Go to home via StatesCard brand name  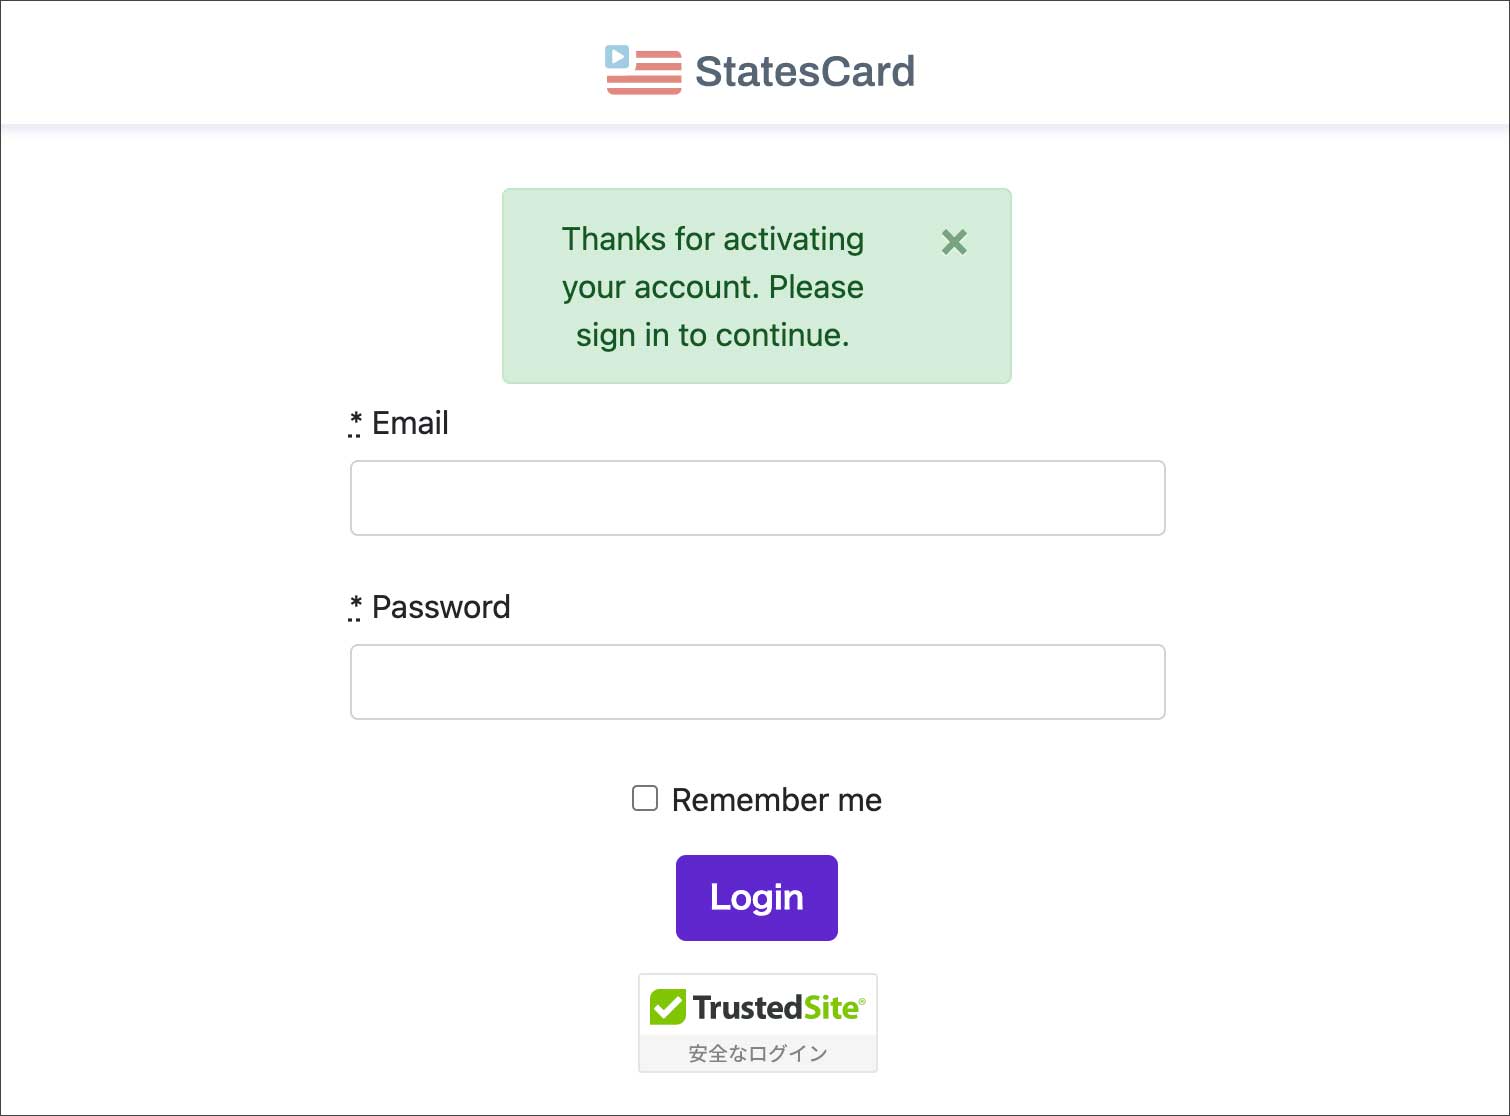pos(804,72)
